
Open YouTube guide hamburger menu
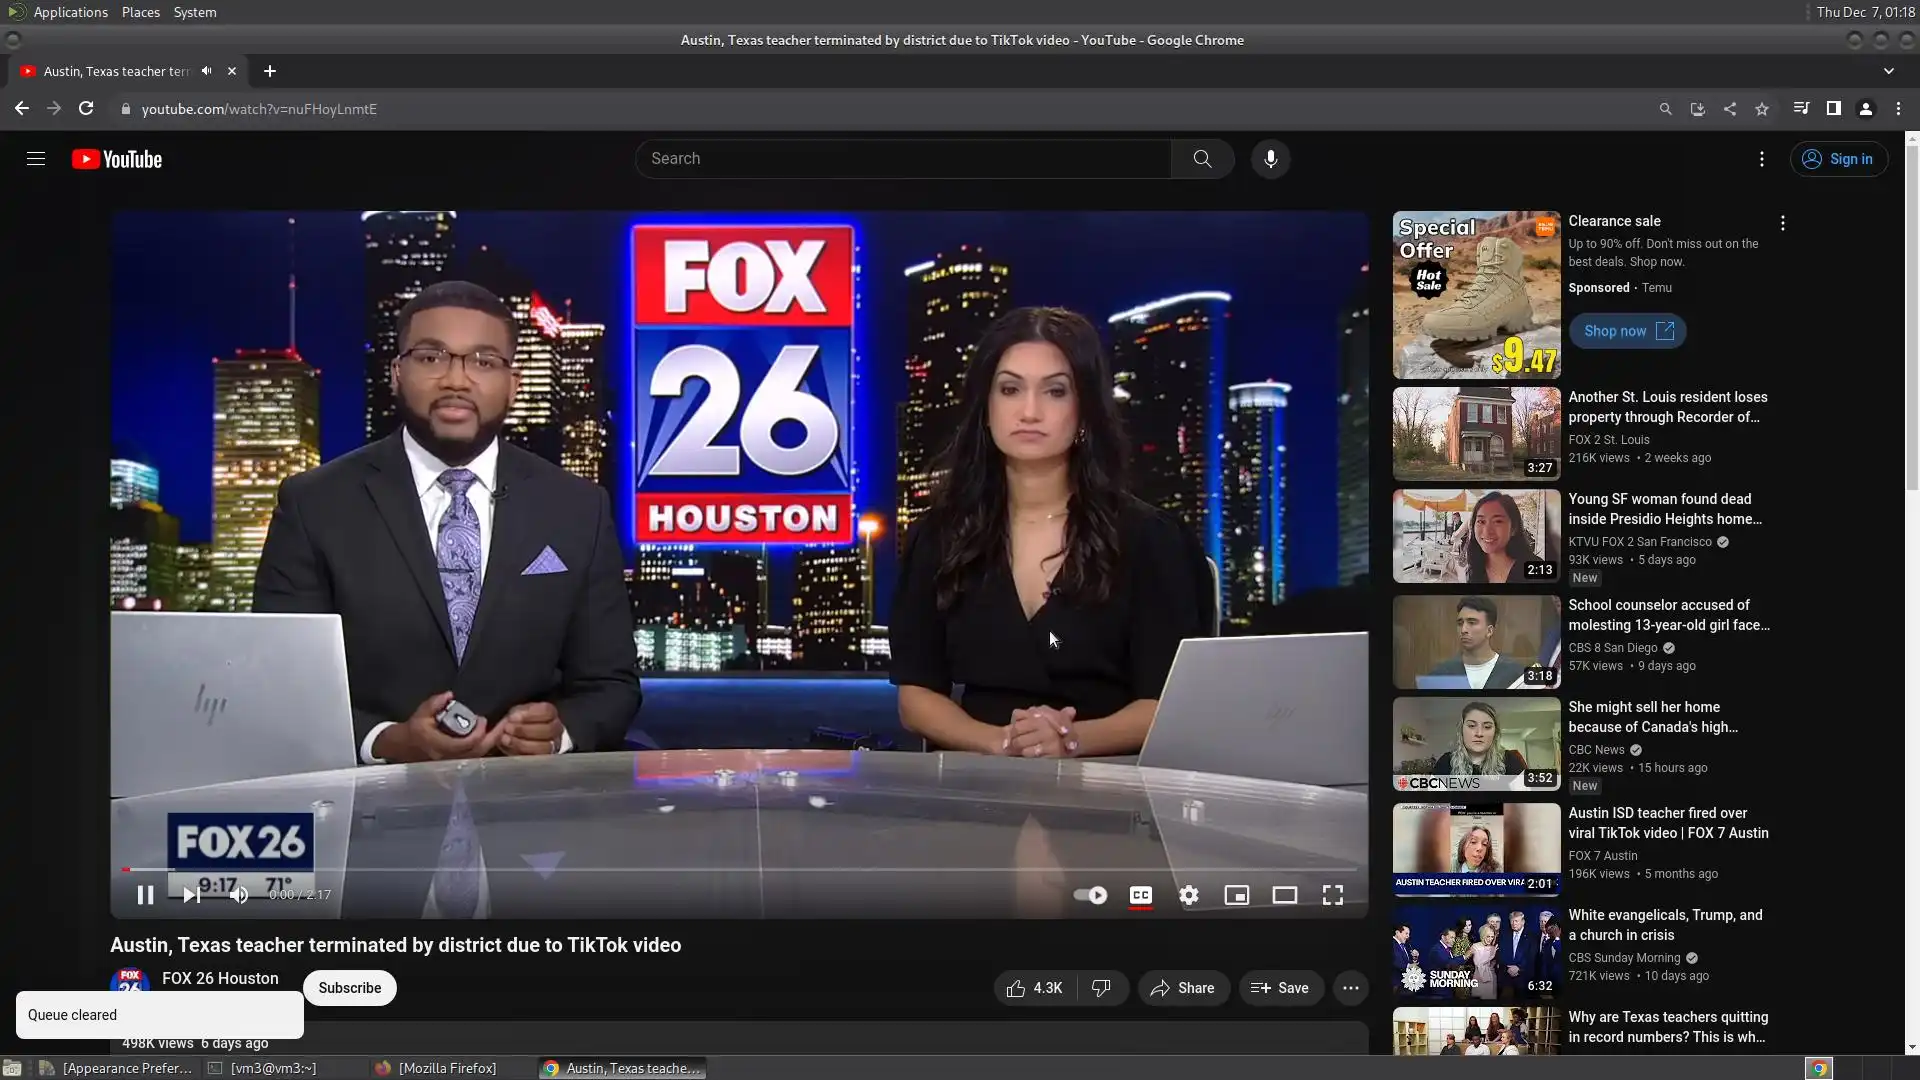tap(36, 159)
